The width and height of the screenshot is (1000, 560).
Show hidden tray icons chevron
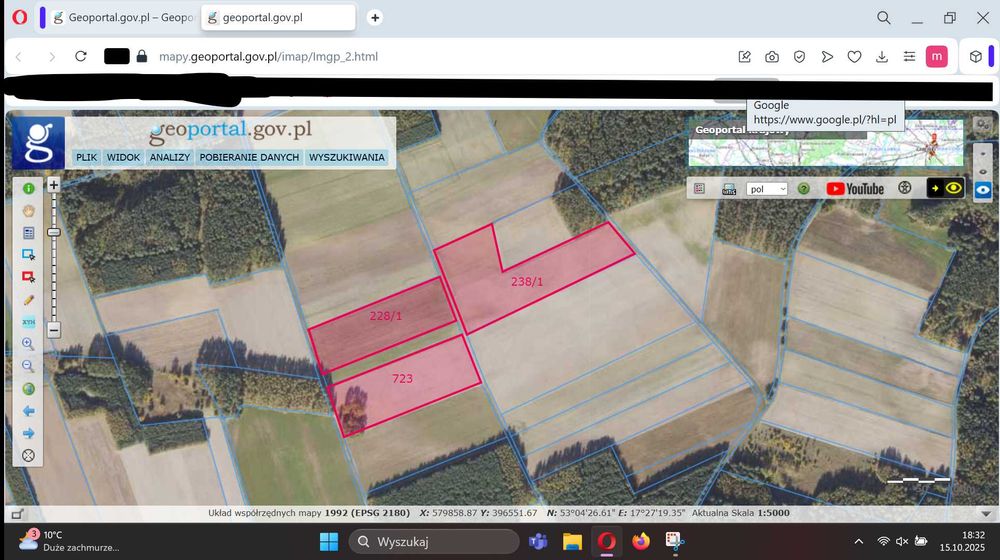[858, 542]
